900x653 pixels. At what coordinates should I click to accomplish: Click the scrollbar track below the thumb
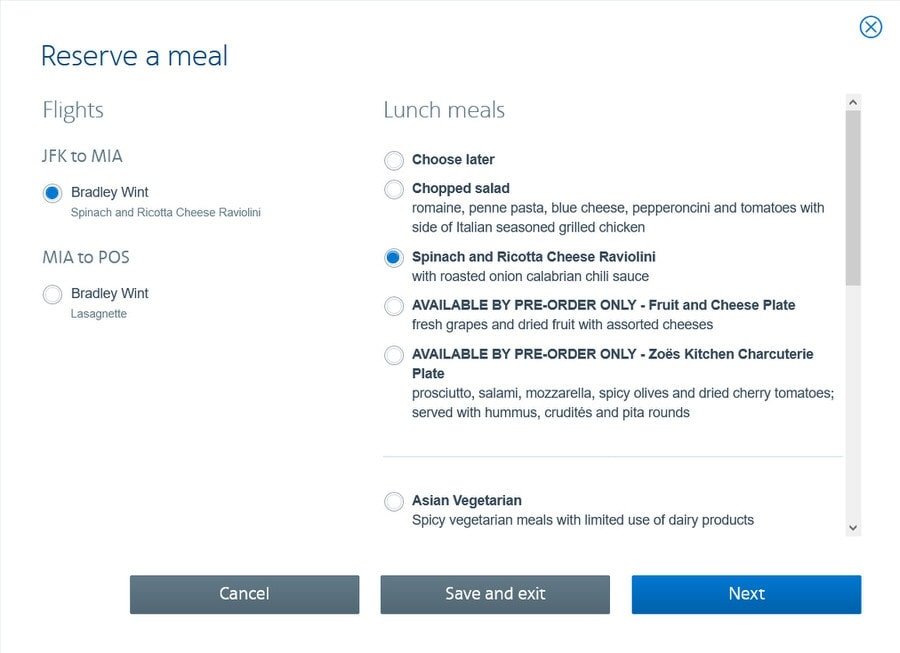pyautogui.click(x=853, y=400)
